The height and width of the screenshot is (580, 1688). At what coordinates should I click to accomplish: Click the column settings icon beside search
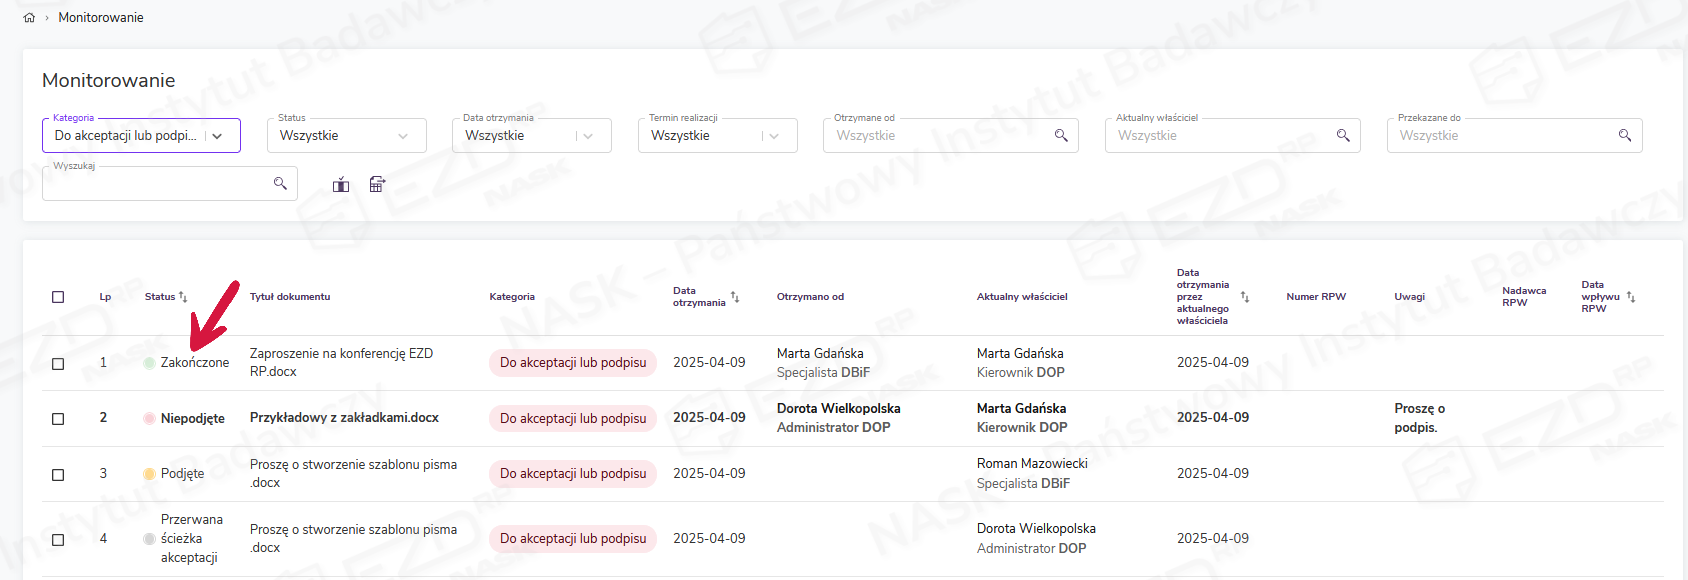coord(341,184)
